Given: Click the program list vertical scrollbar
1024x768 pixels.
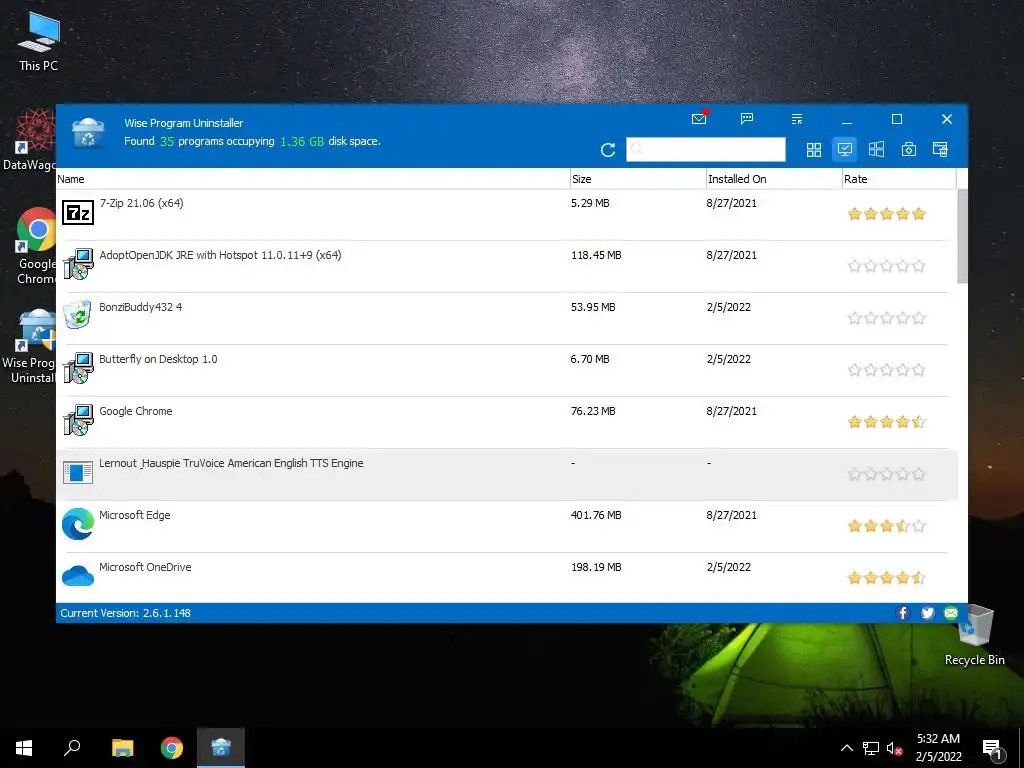Looking at the screenshot, I should click(x=963, y=236).
